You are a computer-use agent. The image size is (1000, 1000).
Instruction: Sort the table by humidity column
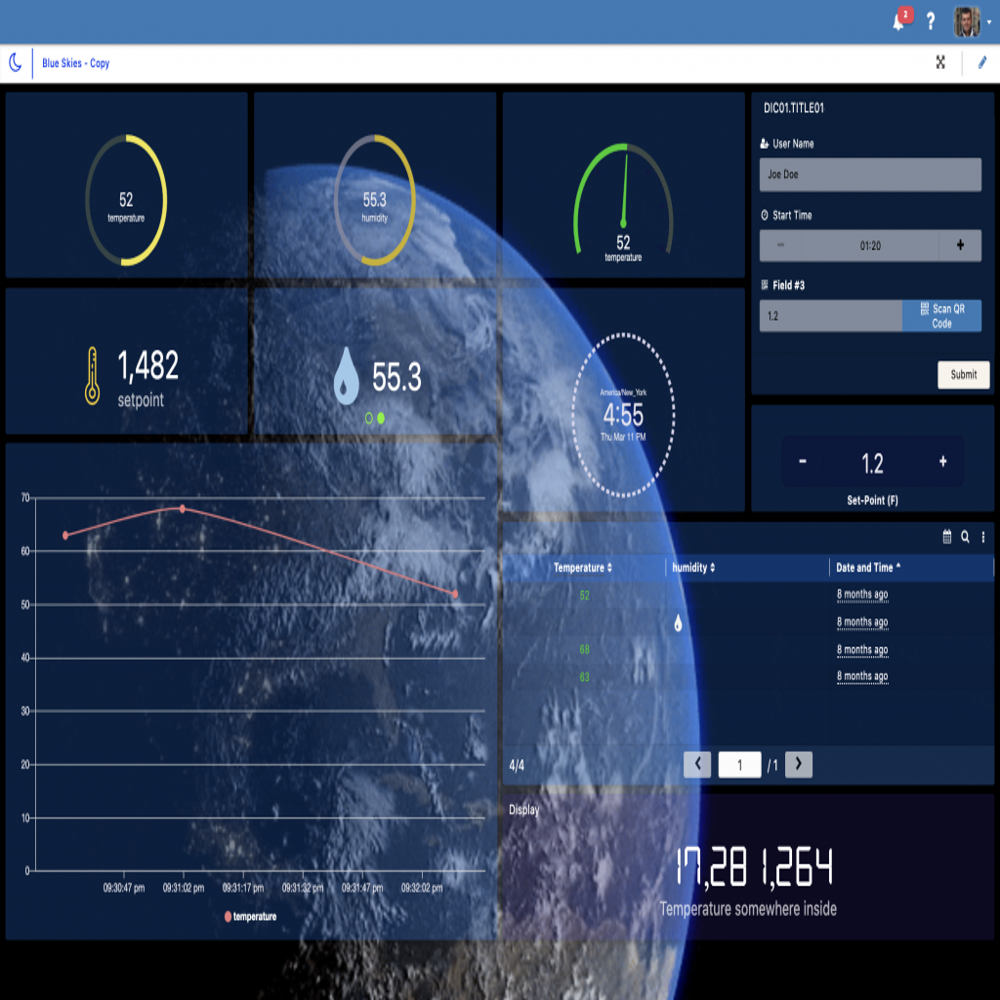click(694, 568)
